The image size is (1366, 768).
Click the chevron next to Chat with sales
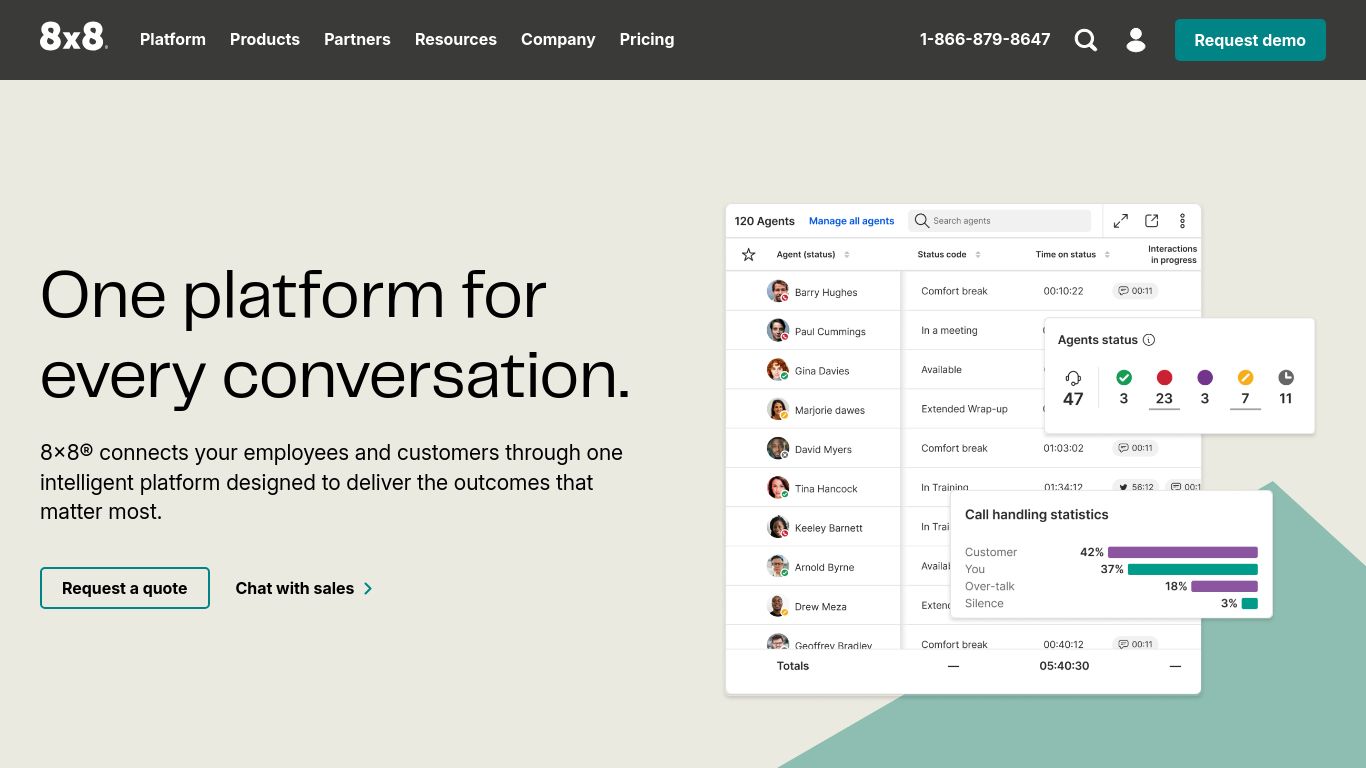point(368,588)
